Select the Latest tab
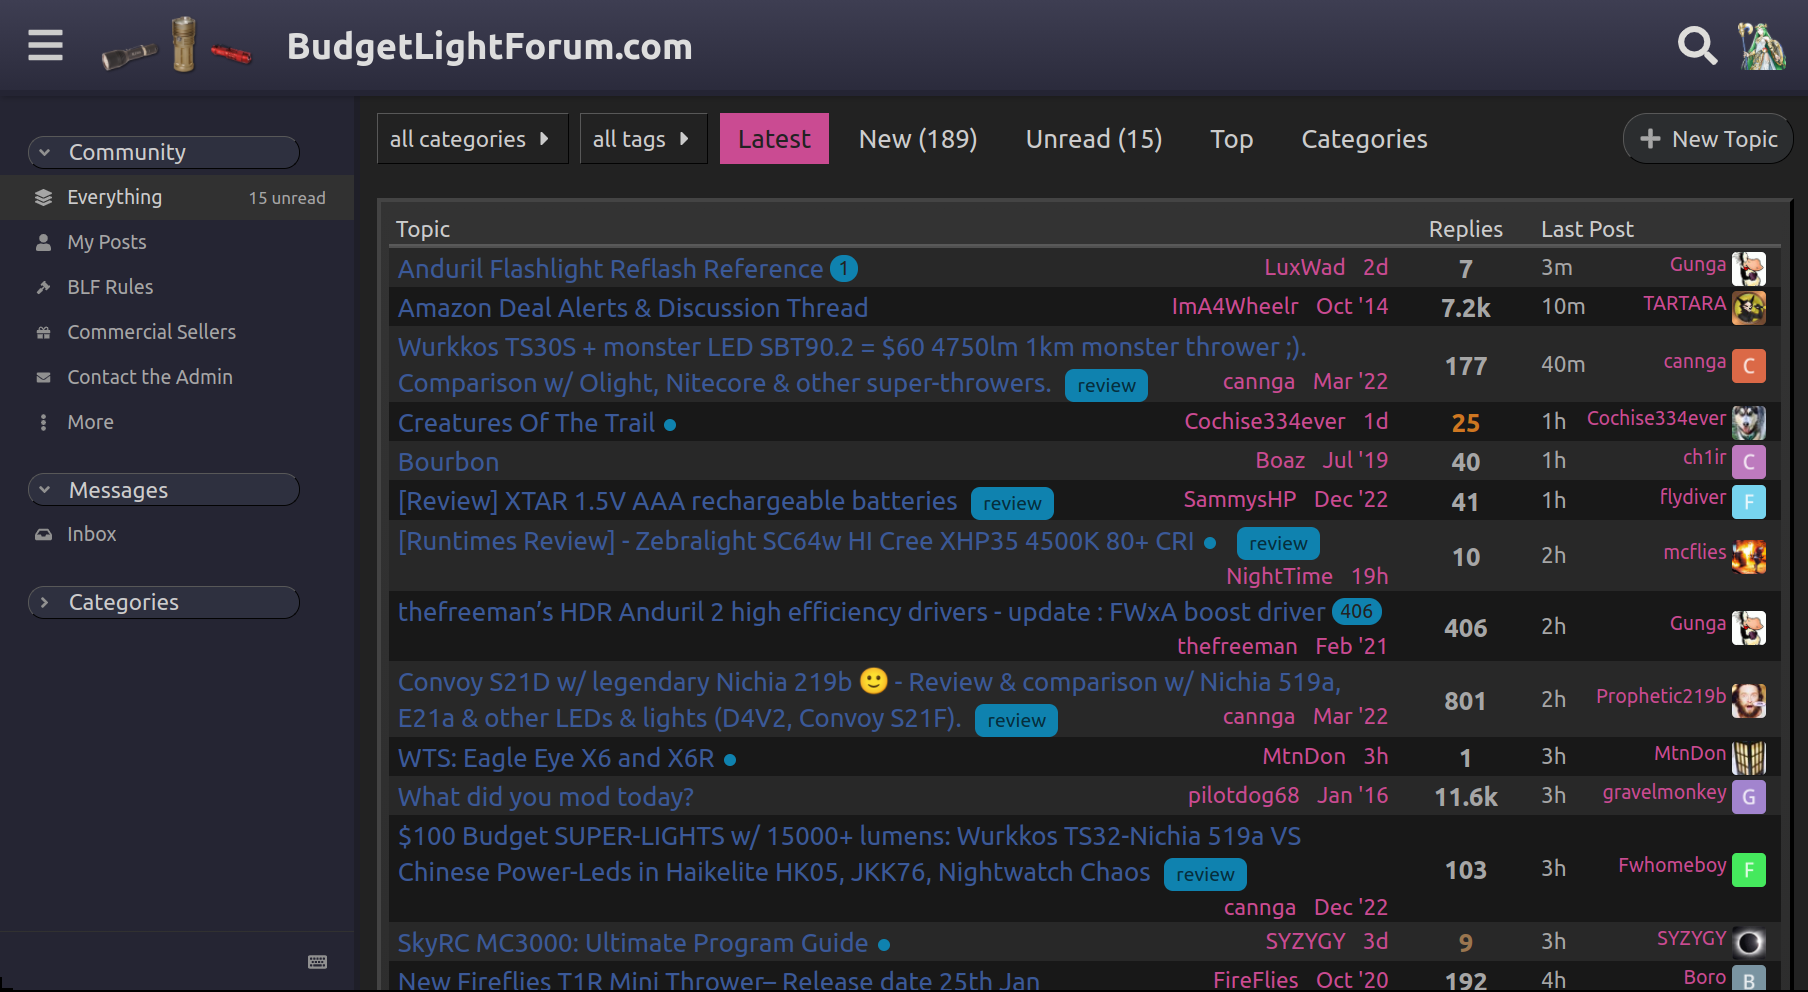 [x=774, y=139]
